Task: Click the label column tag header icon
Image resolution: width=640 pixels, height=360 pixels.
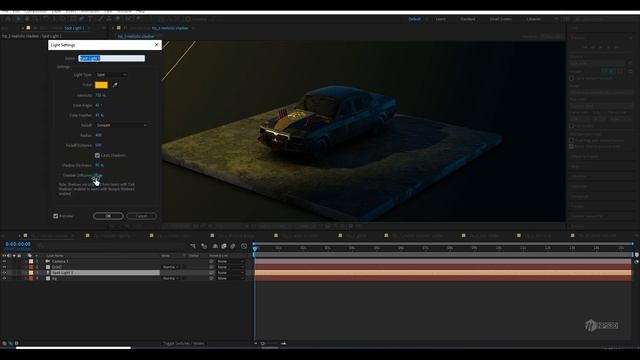Action: [x=29, y=256]
